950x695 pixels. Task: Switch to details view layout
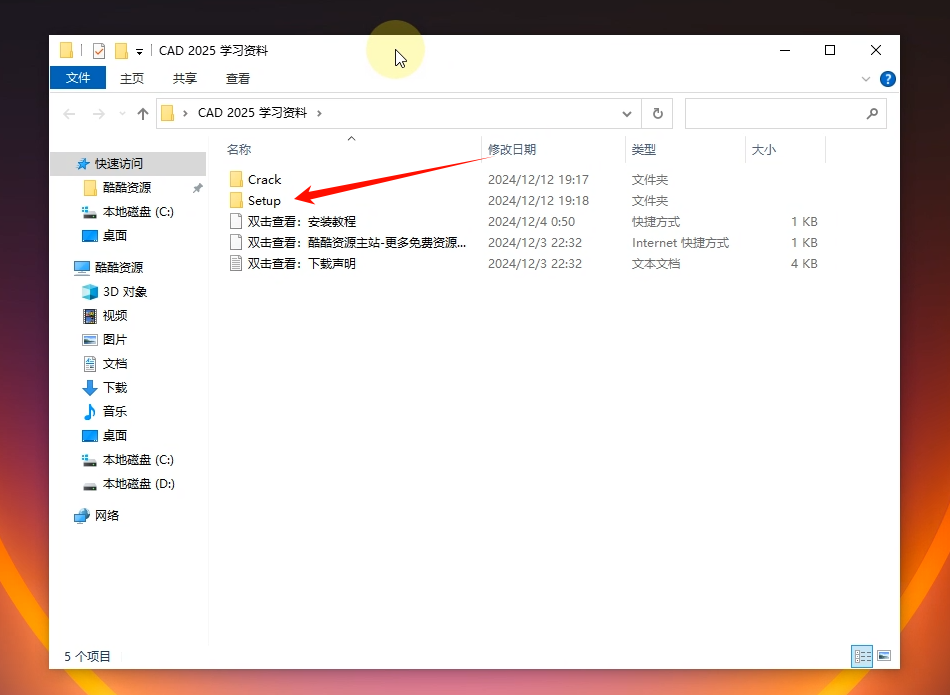pos(861,656)
